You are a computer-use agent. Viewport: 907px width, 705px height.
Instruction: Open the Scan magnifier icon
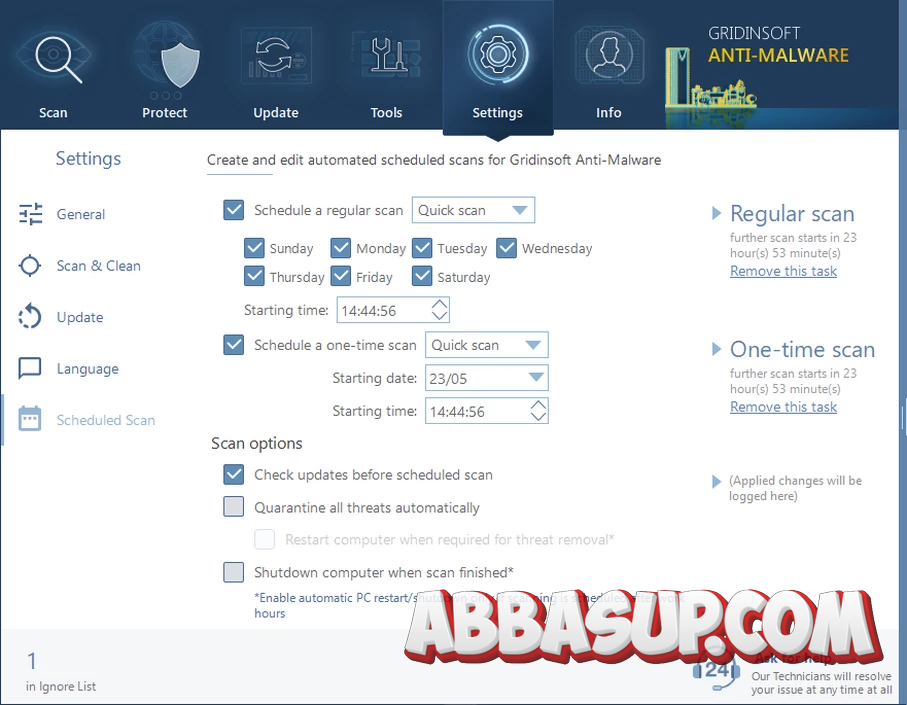click(58, 58)
